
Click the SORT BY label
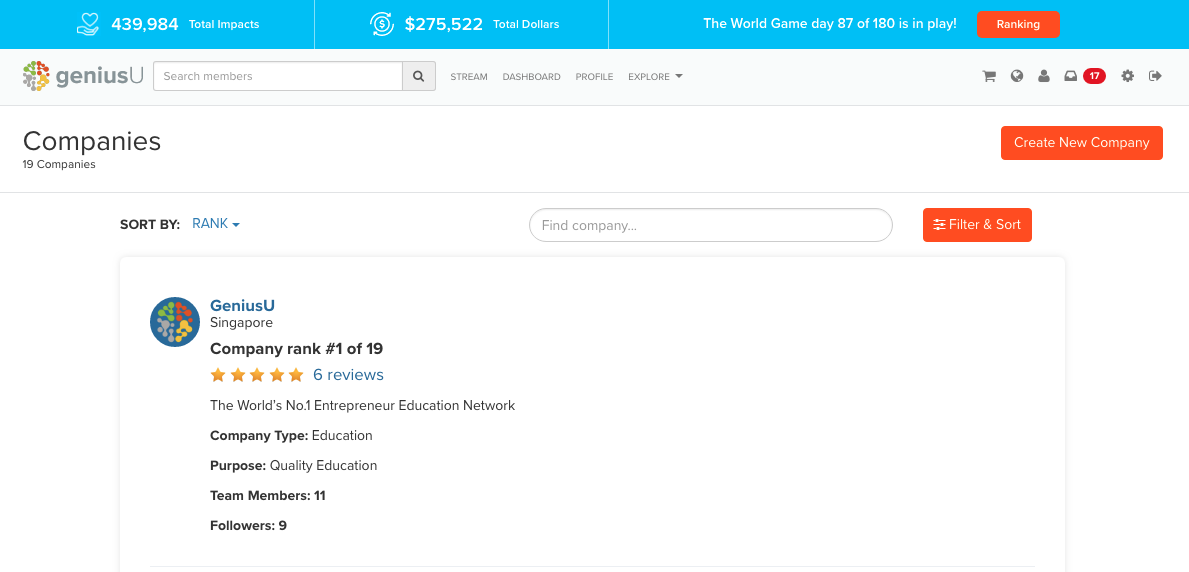150,225
